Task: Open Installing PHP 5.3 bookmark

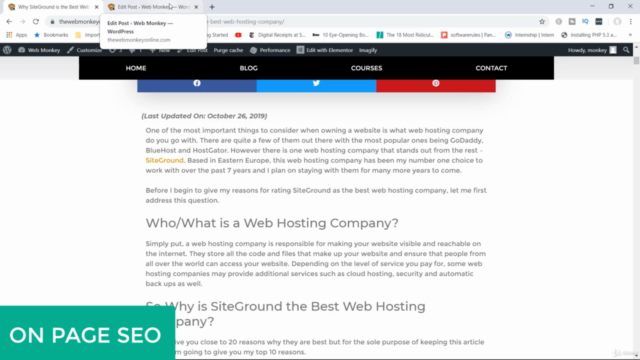Action: click(x=589, y=35)
